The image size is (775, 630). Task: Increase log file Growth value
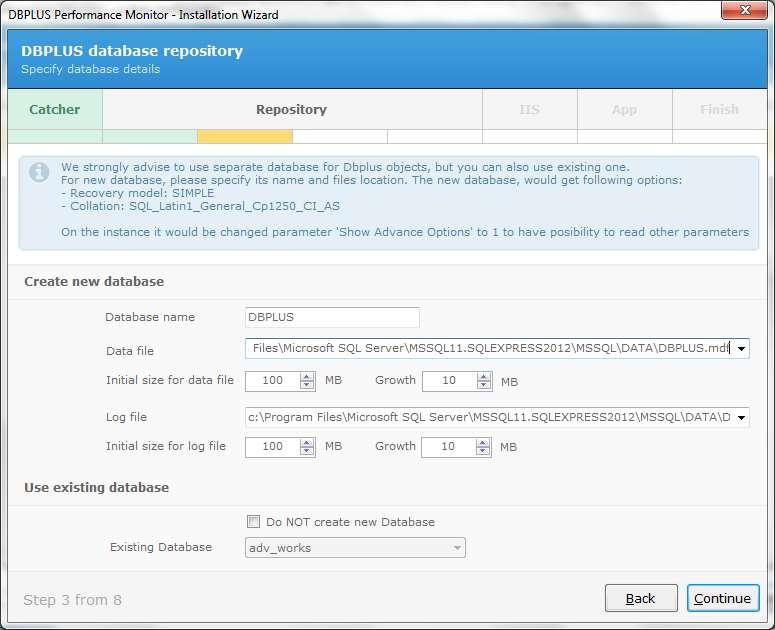(483, 443)
